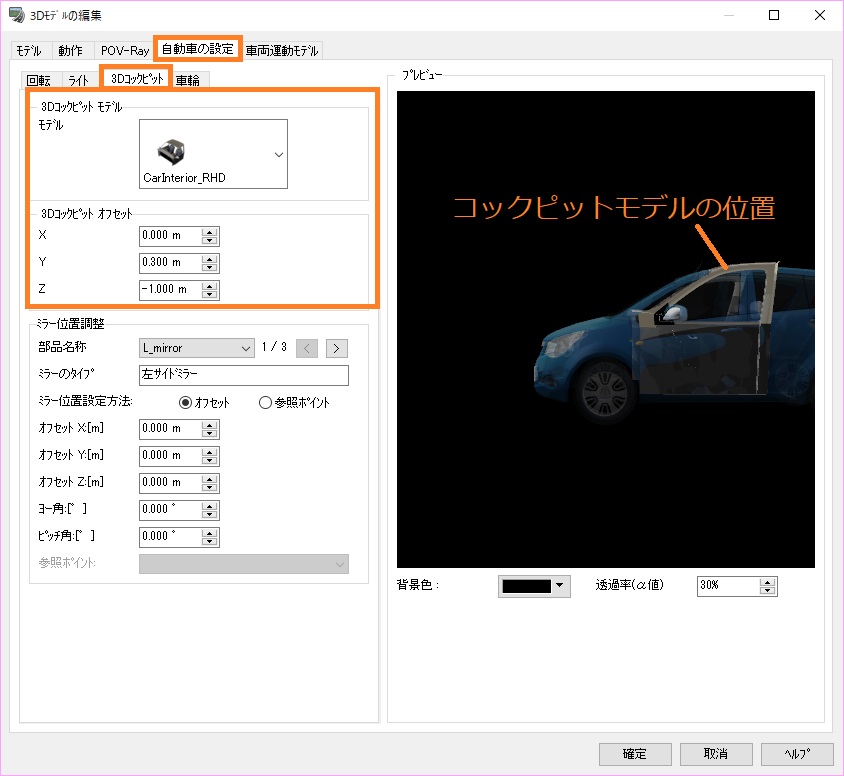Increase cockpit offset Z spinner value
The height and width of the screenshot is (776, 844).
209,285
